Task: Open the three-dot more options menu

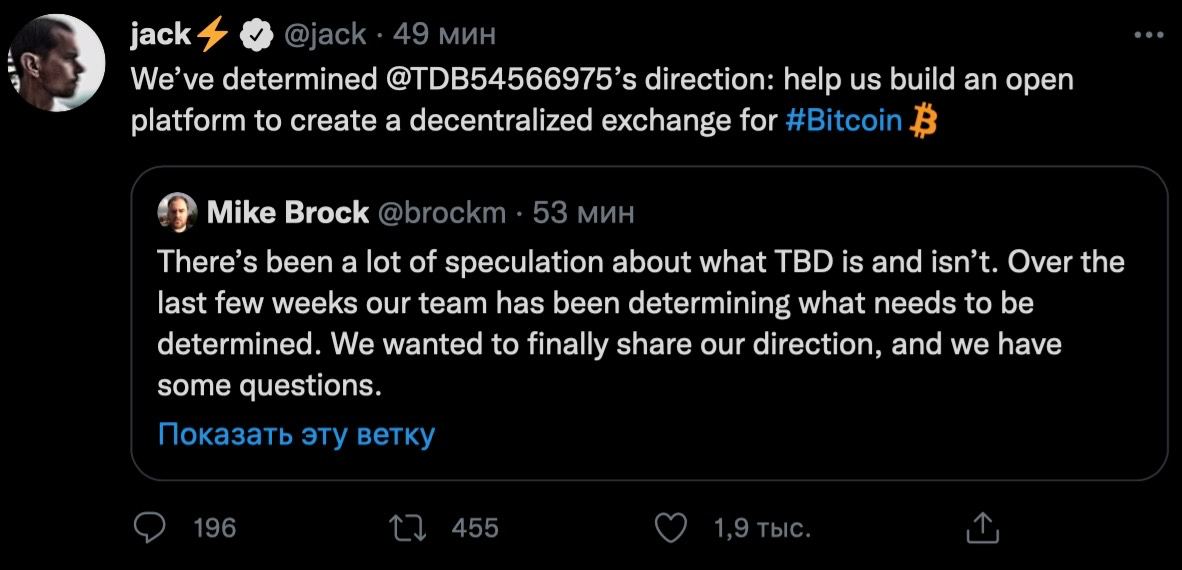Action: (x=1150, y=35)
